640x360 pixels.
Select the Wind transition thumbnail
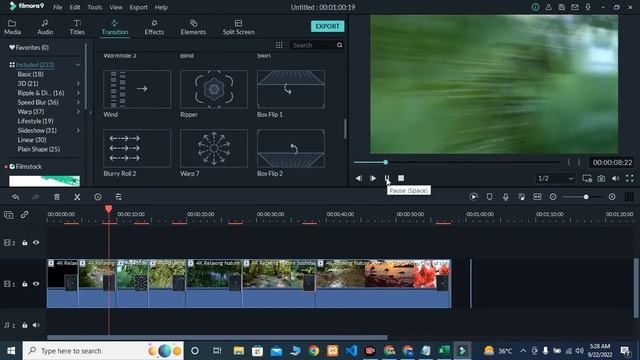pos(137,89)
